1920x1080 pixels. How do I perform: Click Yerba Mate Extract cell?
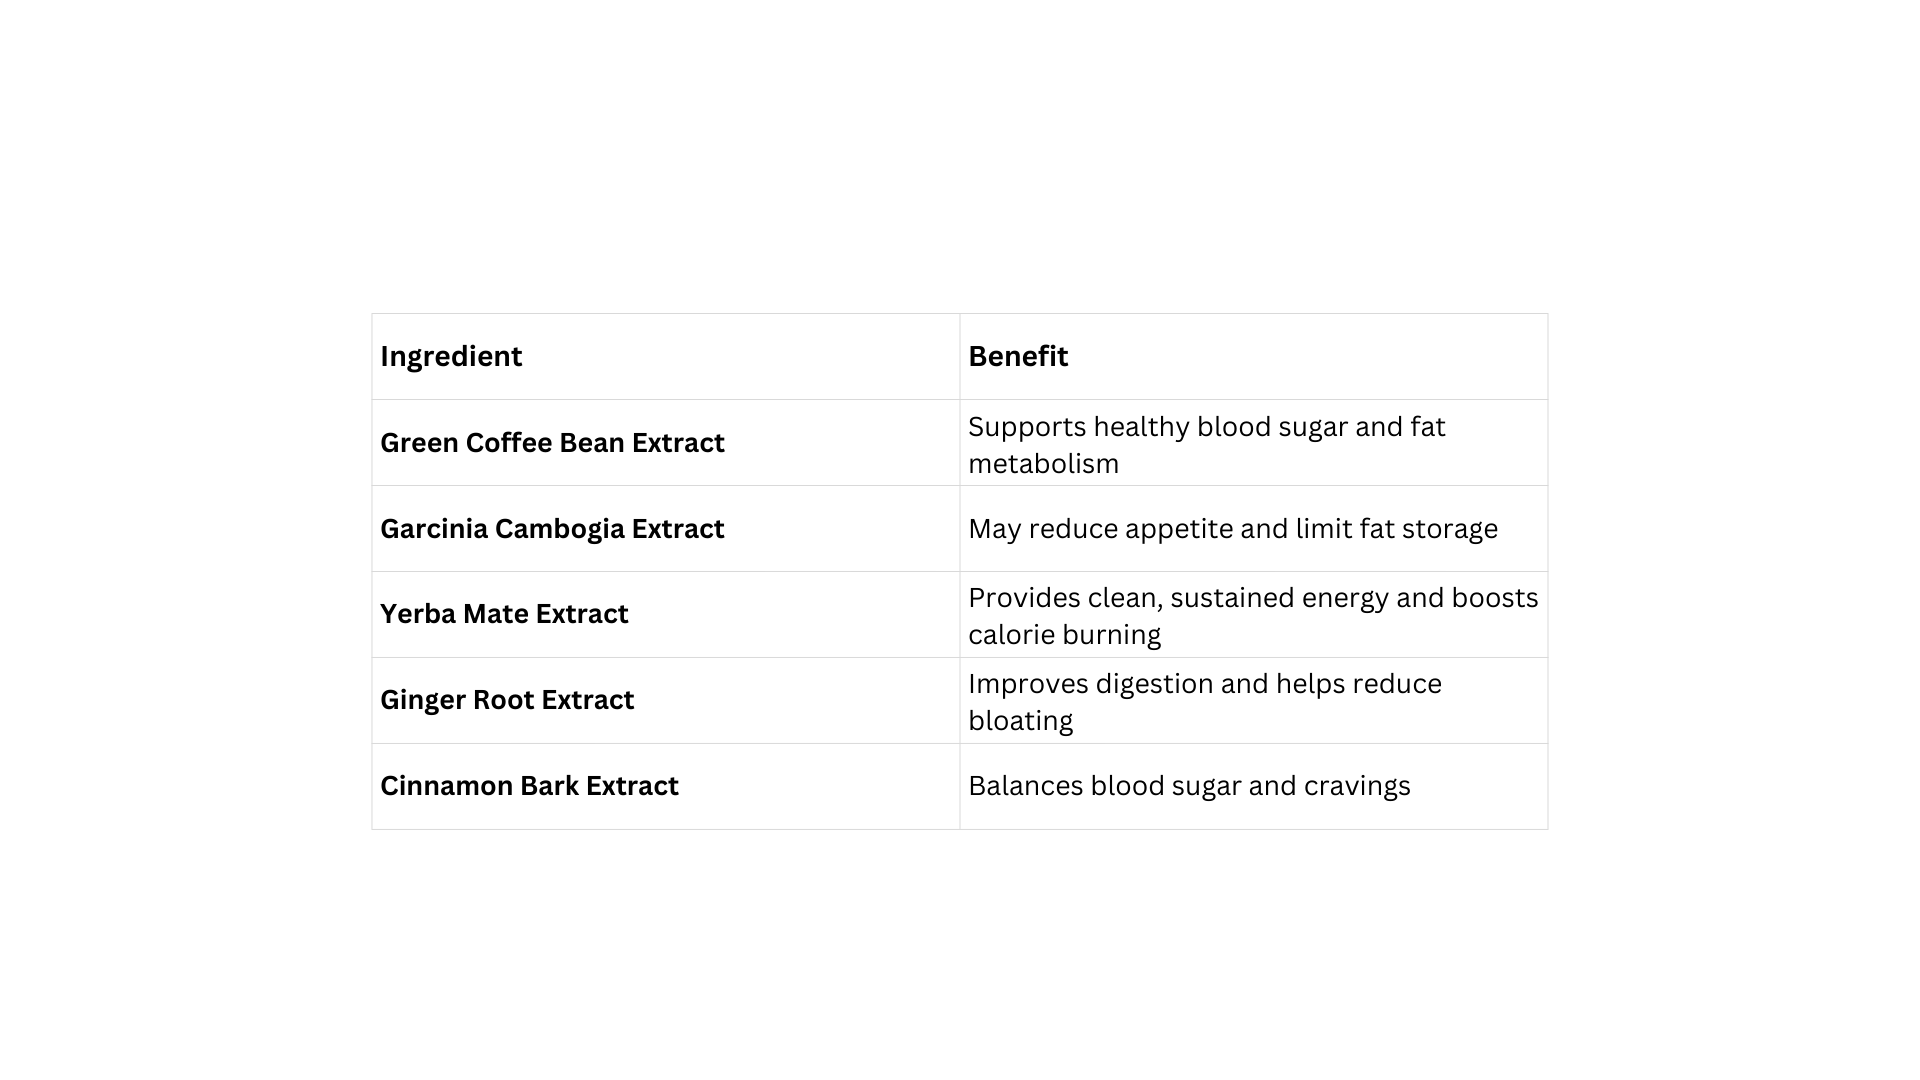click(x=666, y=614)
